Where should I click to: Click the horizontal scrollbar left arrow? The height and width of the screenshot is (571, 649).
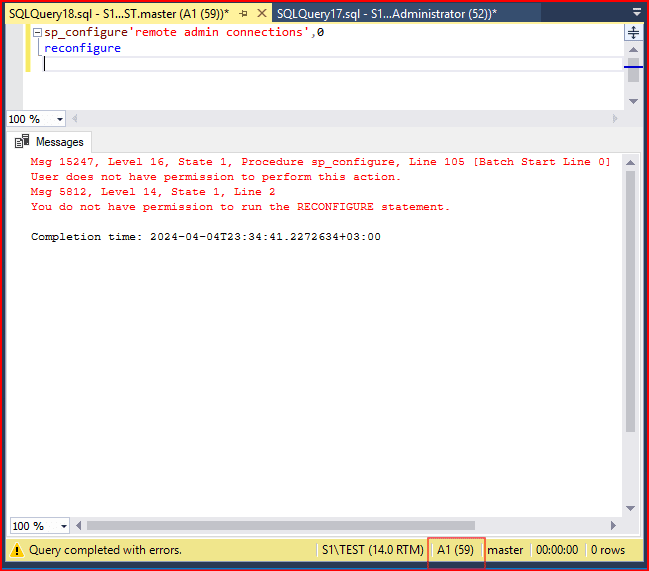coord(79,526)
